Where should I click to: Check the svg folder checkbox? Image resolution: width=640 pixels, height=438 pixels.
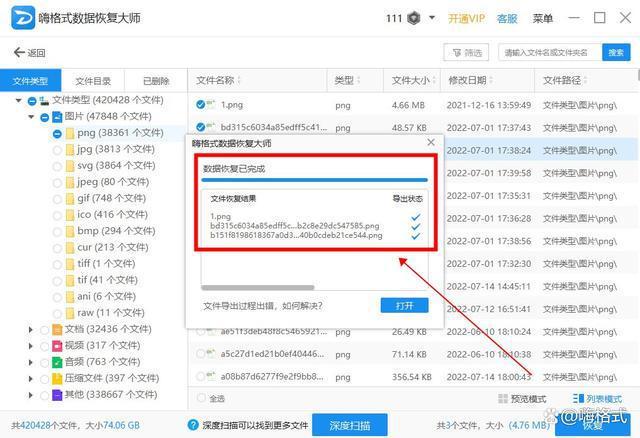pyautogui.click(x=57, y=167)
